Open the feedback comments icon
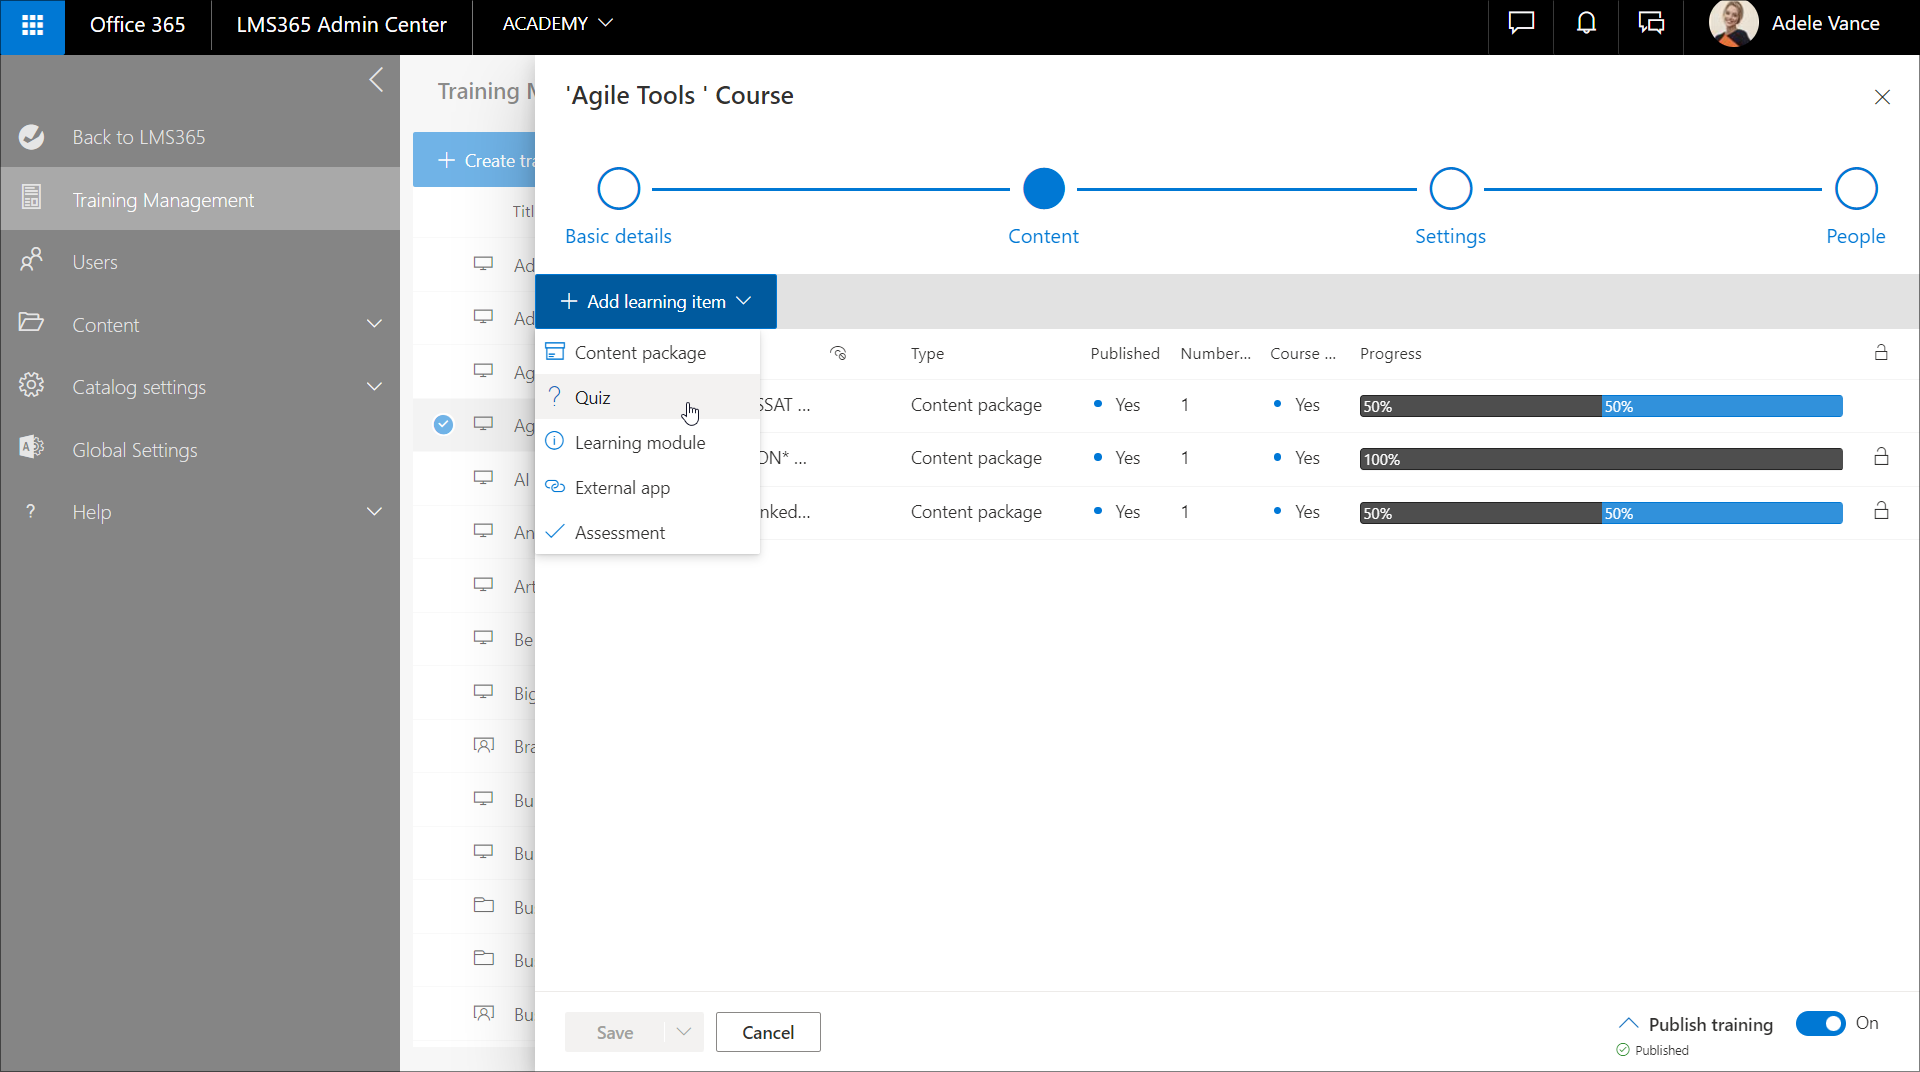This screenshot has height=1072, width=1920. [1651, 24]
